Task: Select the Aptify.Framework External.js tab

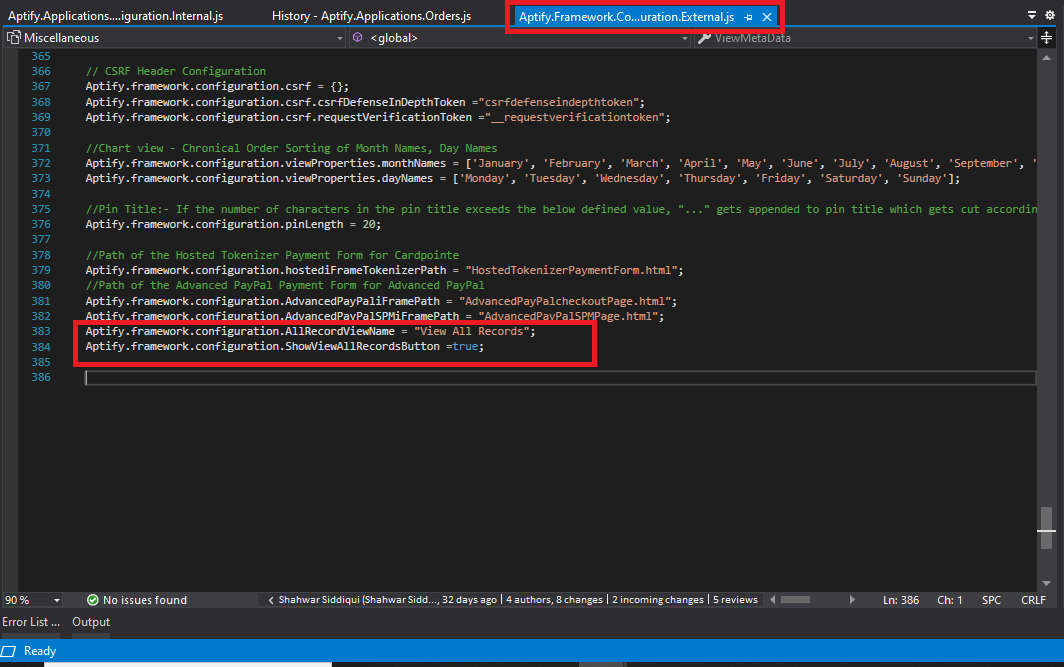Action: tap(626, 17)
